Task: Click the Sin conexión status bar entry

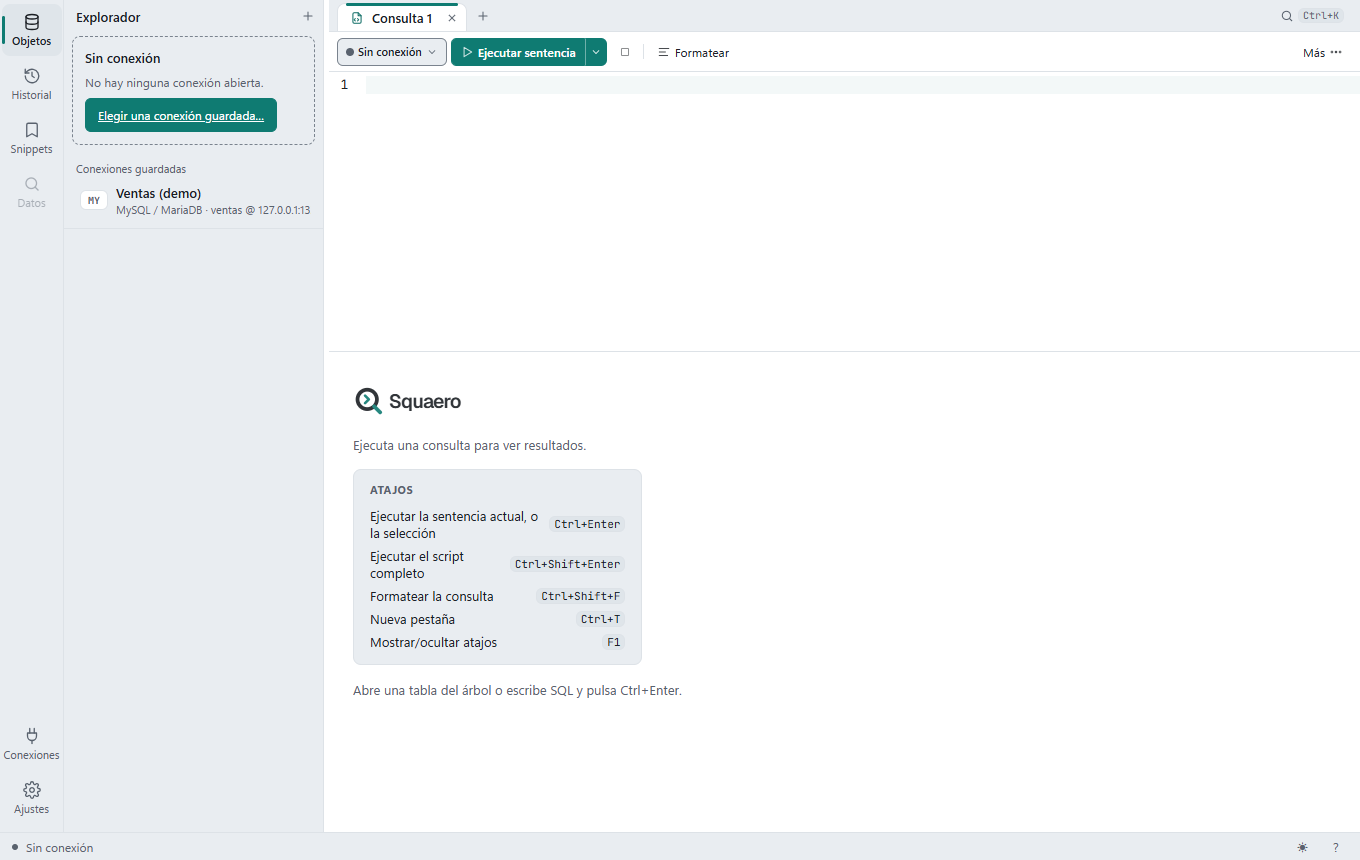Action: click(x=52, y=847)
